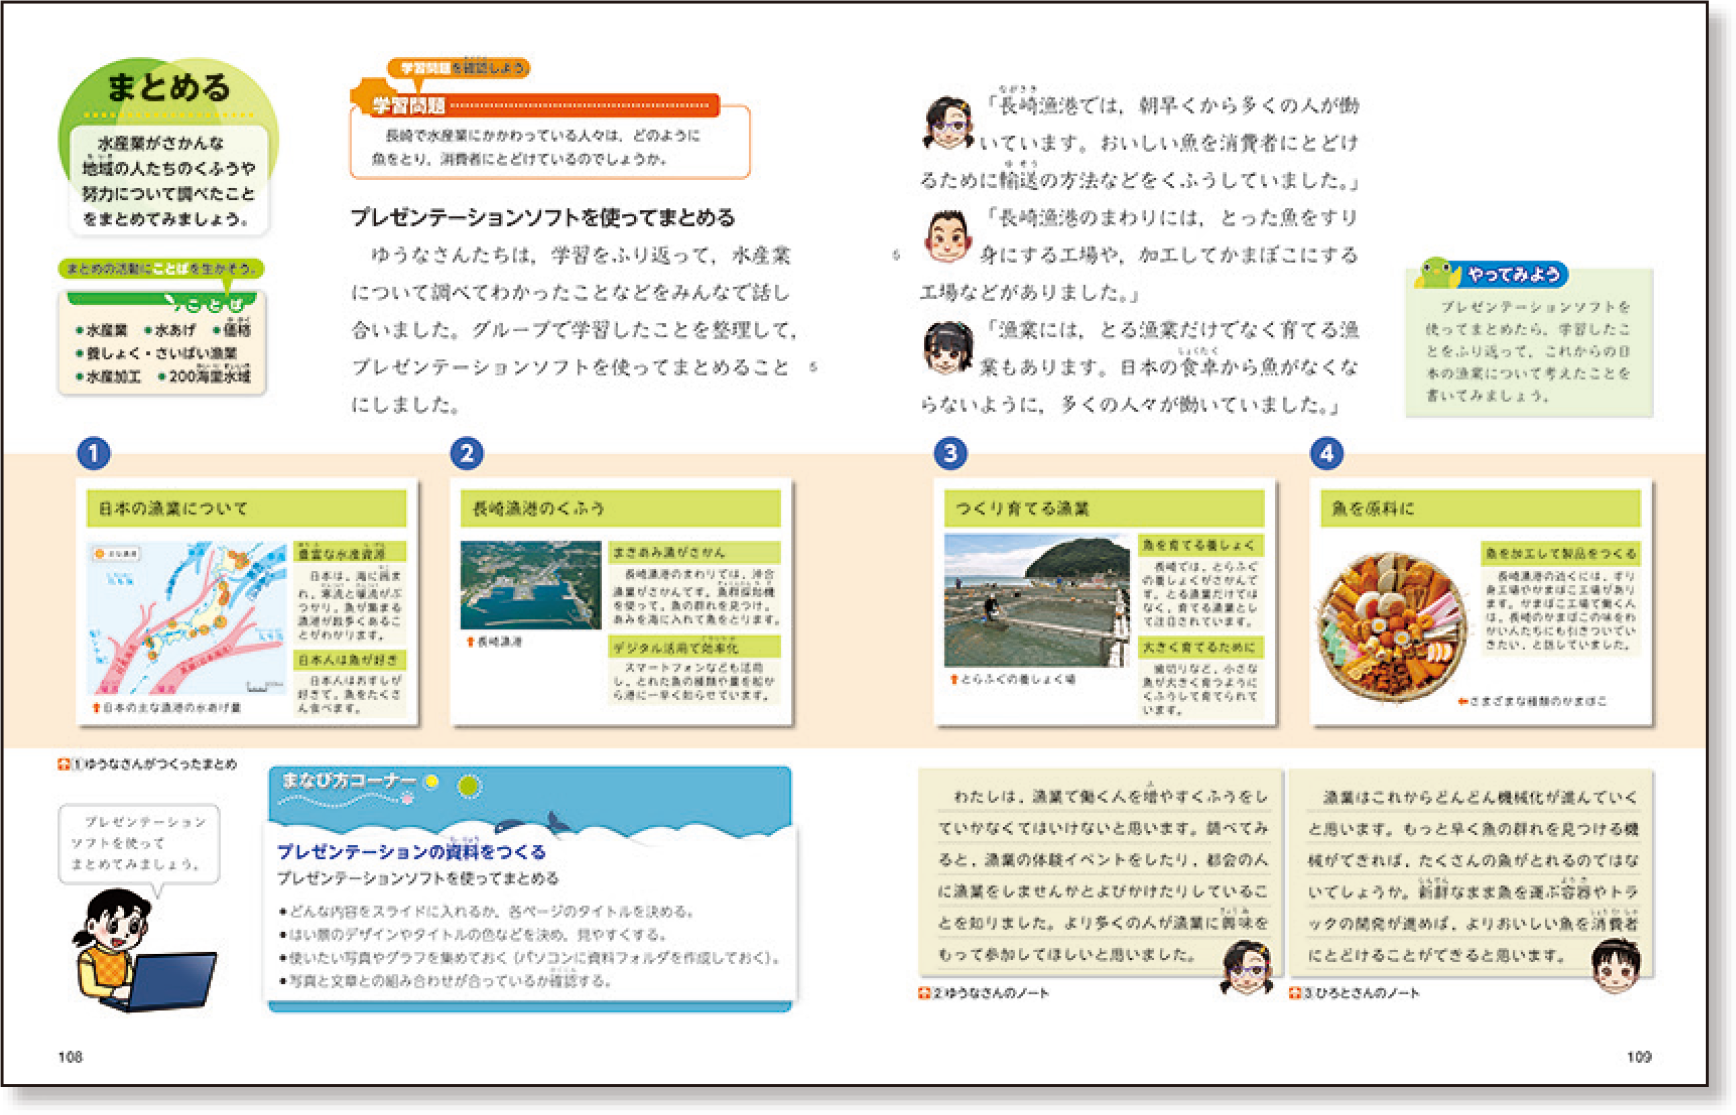
Task: Click the green bird icon beside やってみよう
Action: [1436, 273]
